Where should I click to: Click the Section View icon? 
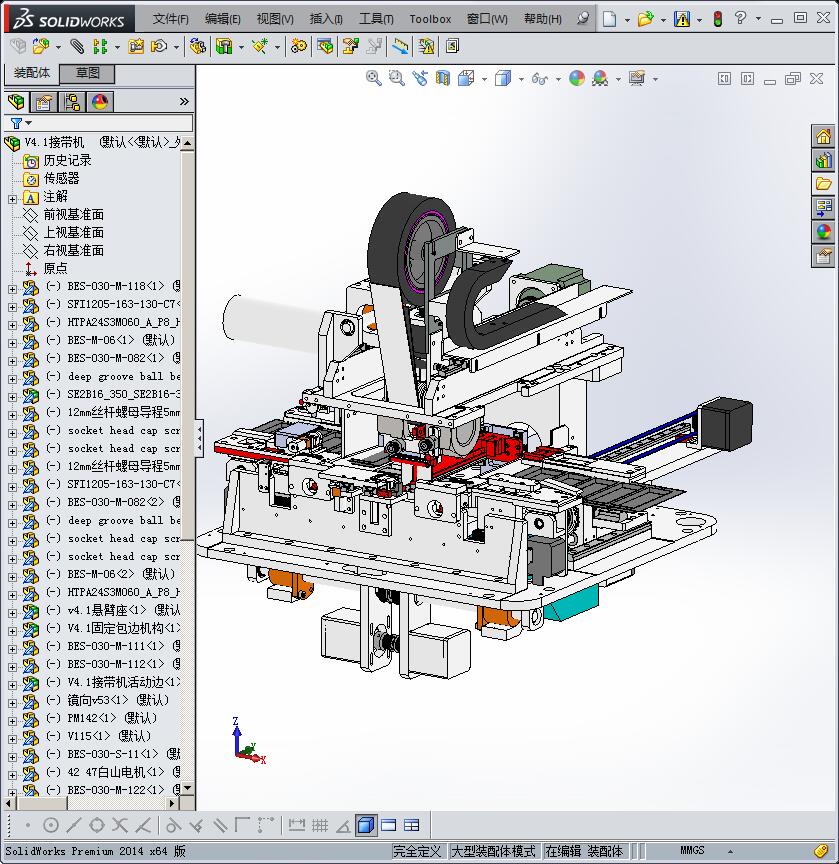(x=443, y=78)
